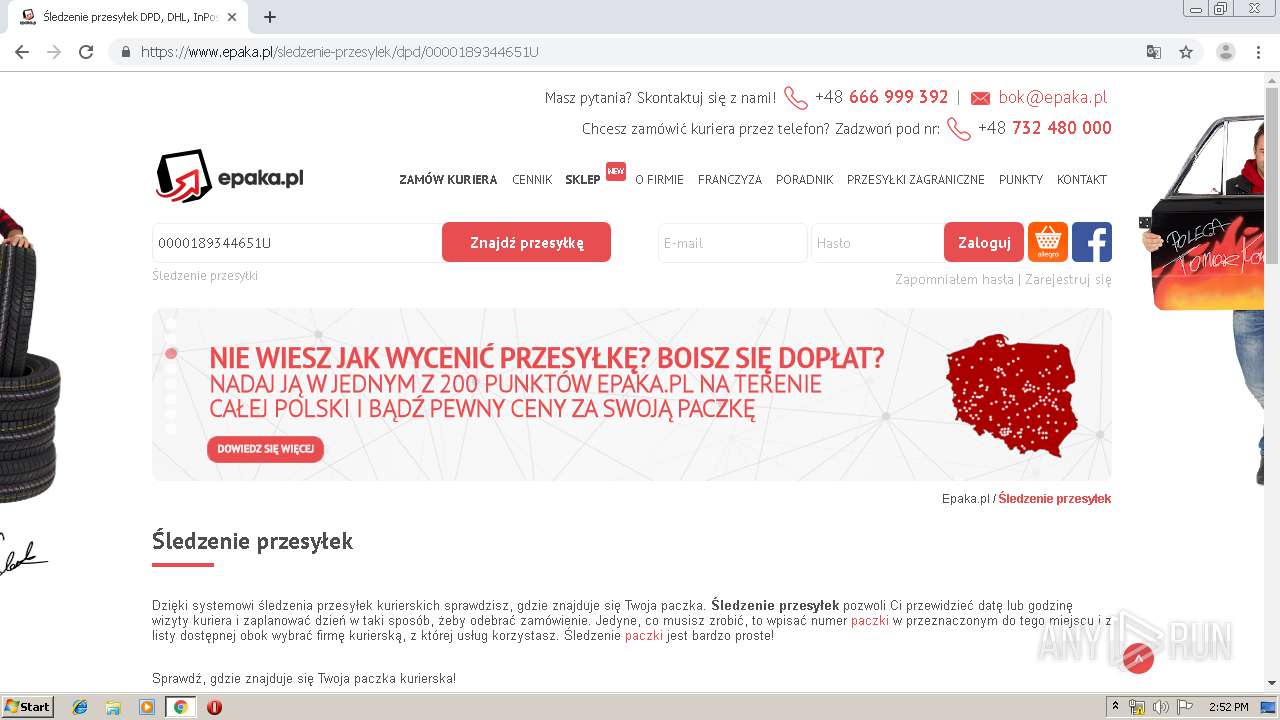This screenshot has height=720, width=1280.
Task: Click the epaka.pl logo
Action: click(230, 176)
